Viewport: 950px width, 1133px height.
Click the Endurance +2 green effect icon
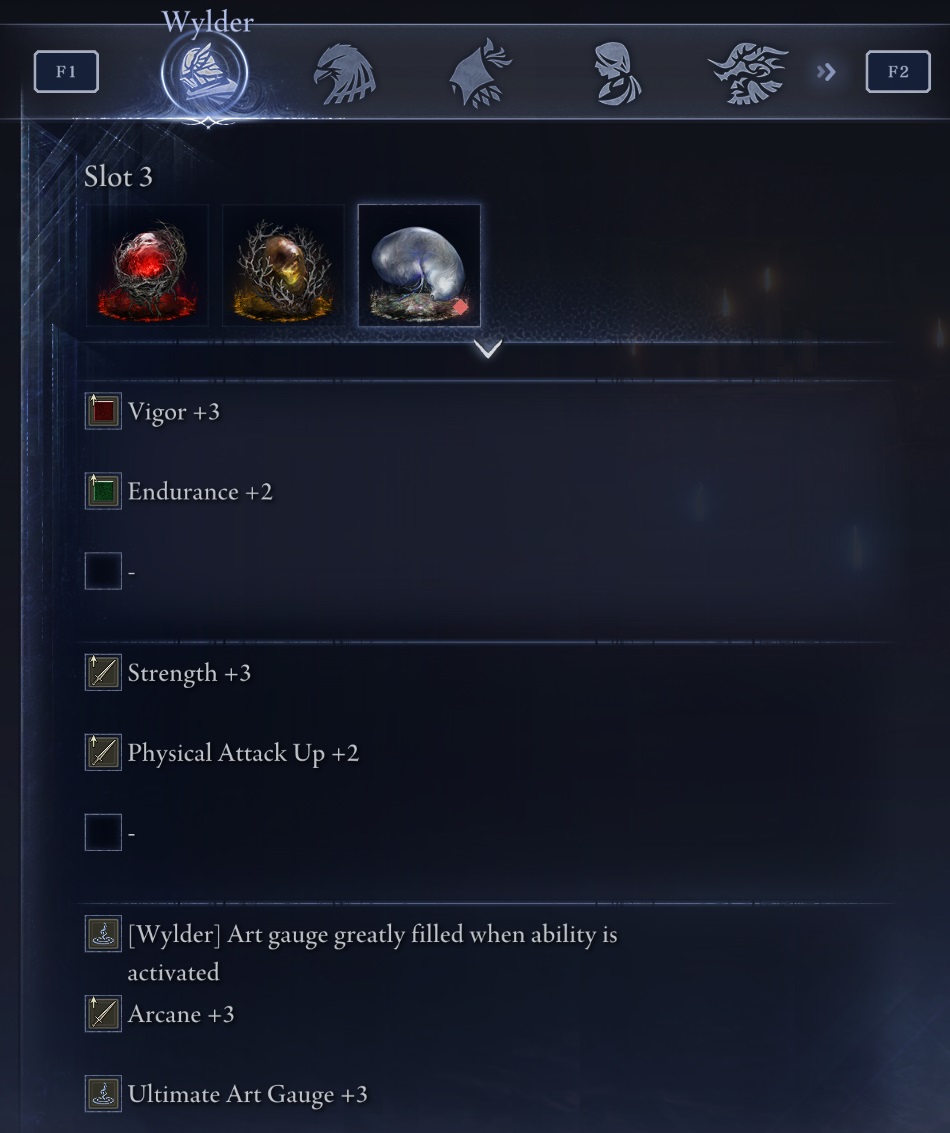tap(103, 491)
